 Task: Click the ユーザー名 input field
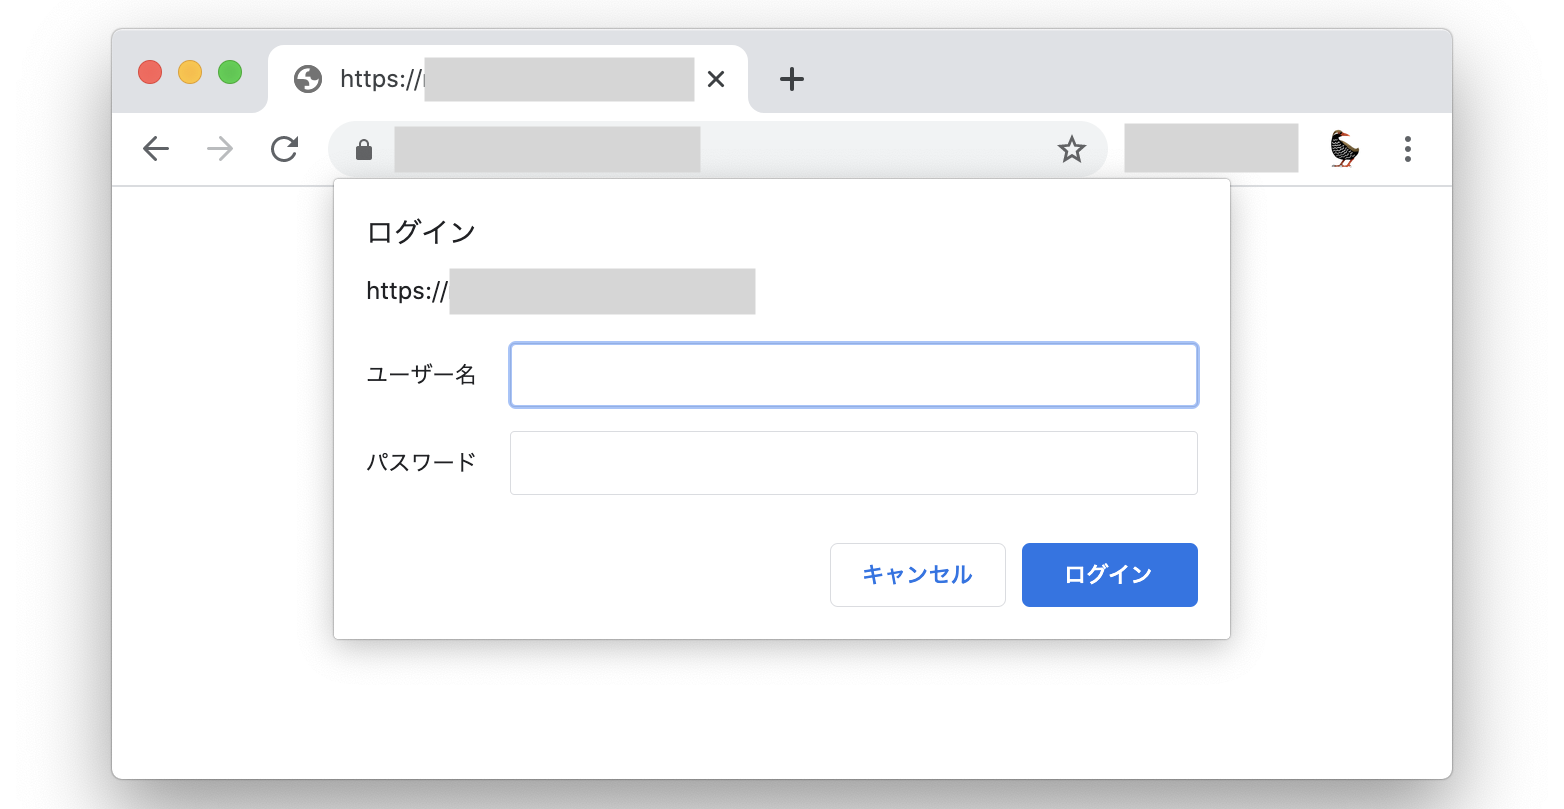tap(853, 375)
